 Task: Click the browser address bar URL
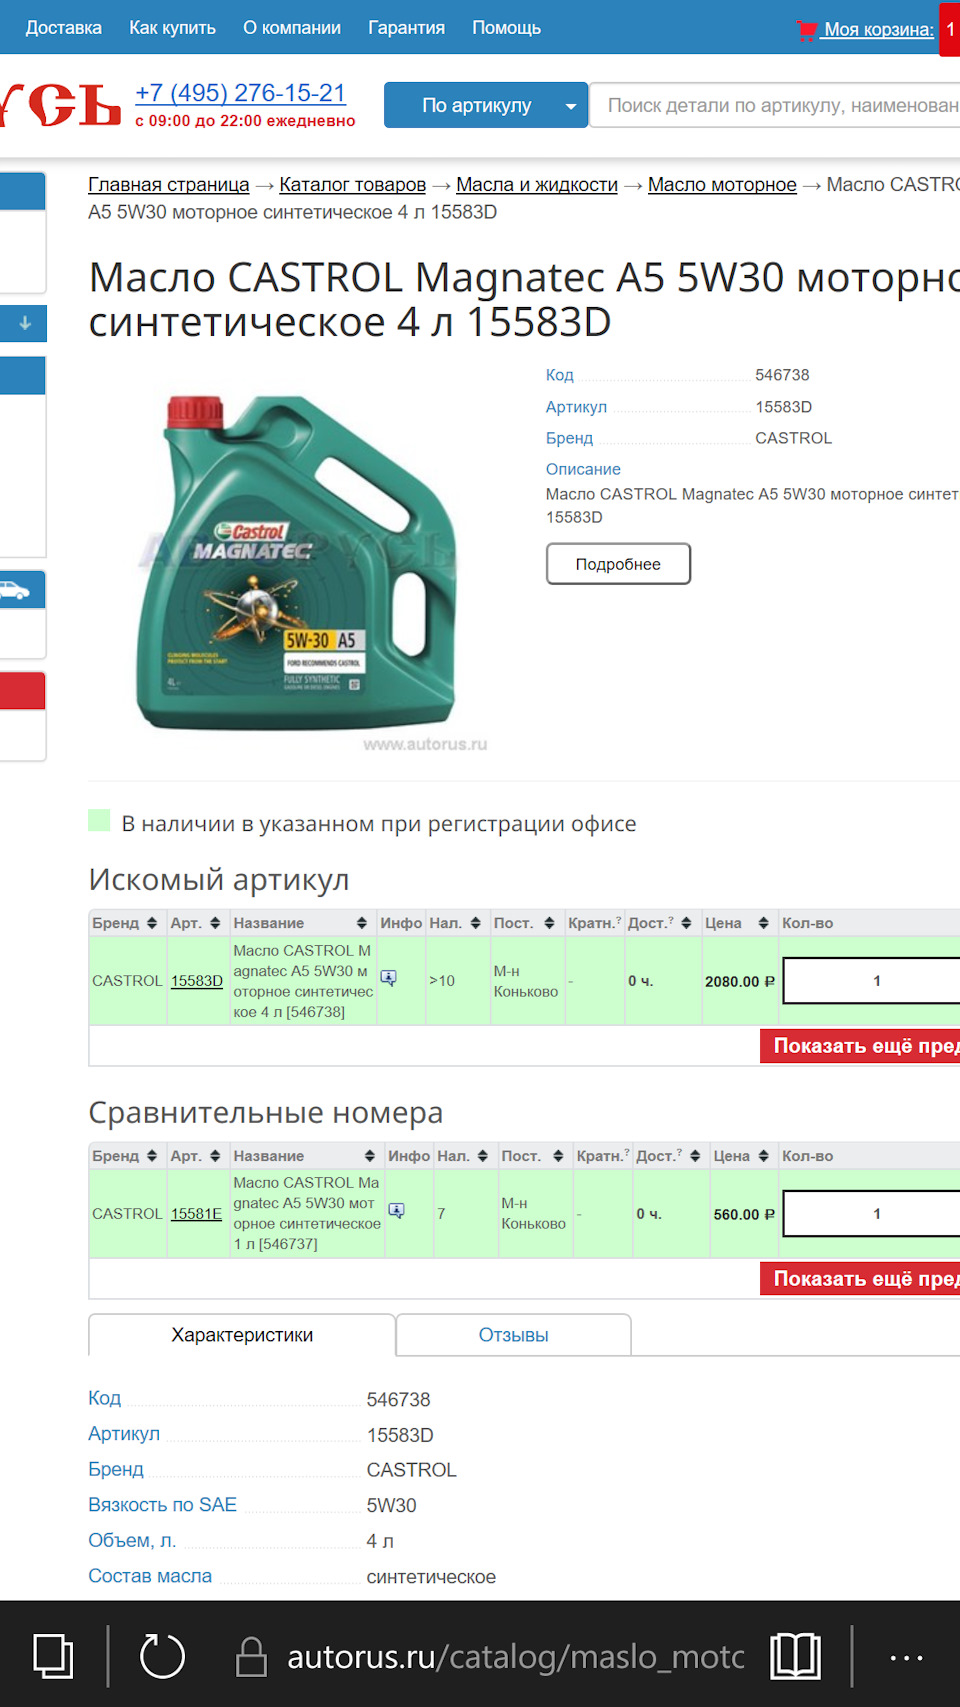[x=516, y=1657]
